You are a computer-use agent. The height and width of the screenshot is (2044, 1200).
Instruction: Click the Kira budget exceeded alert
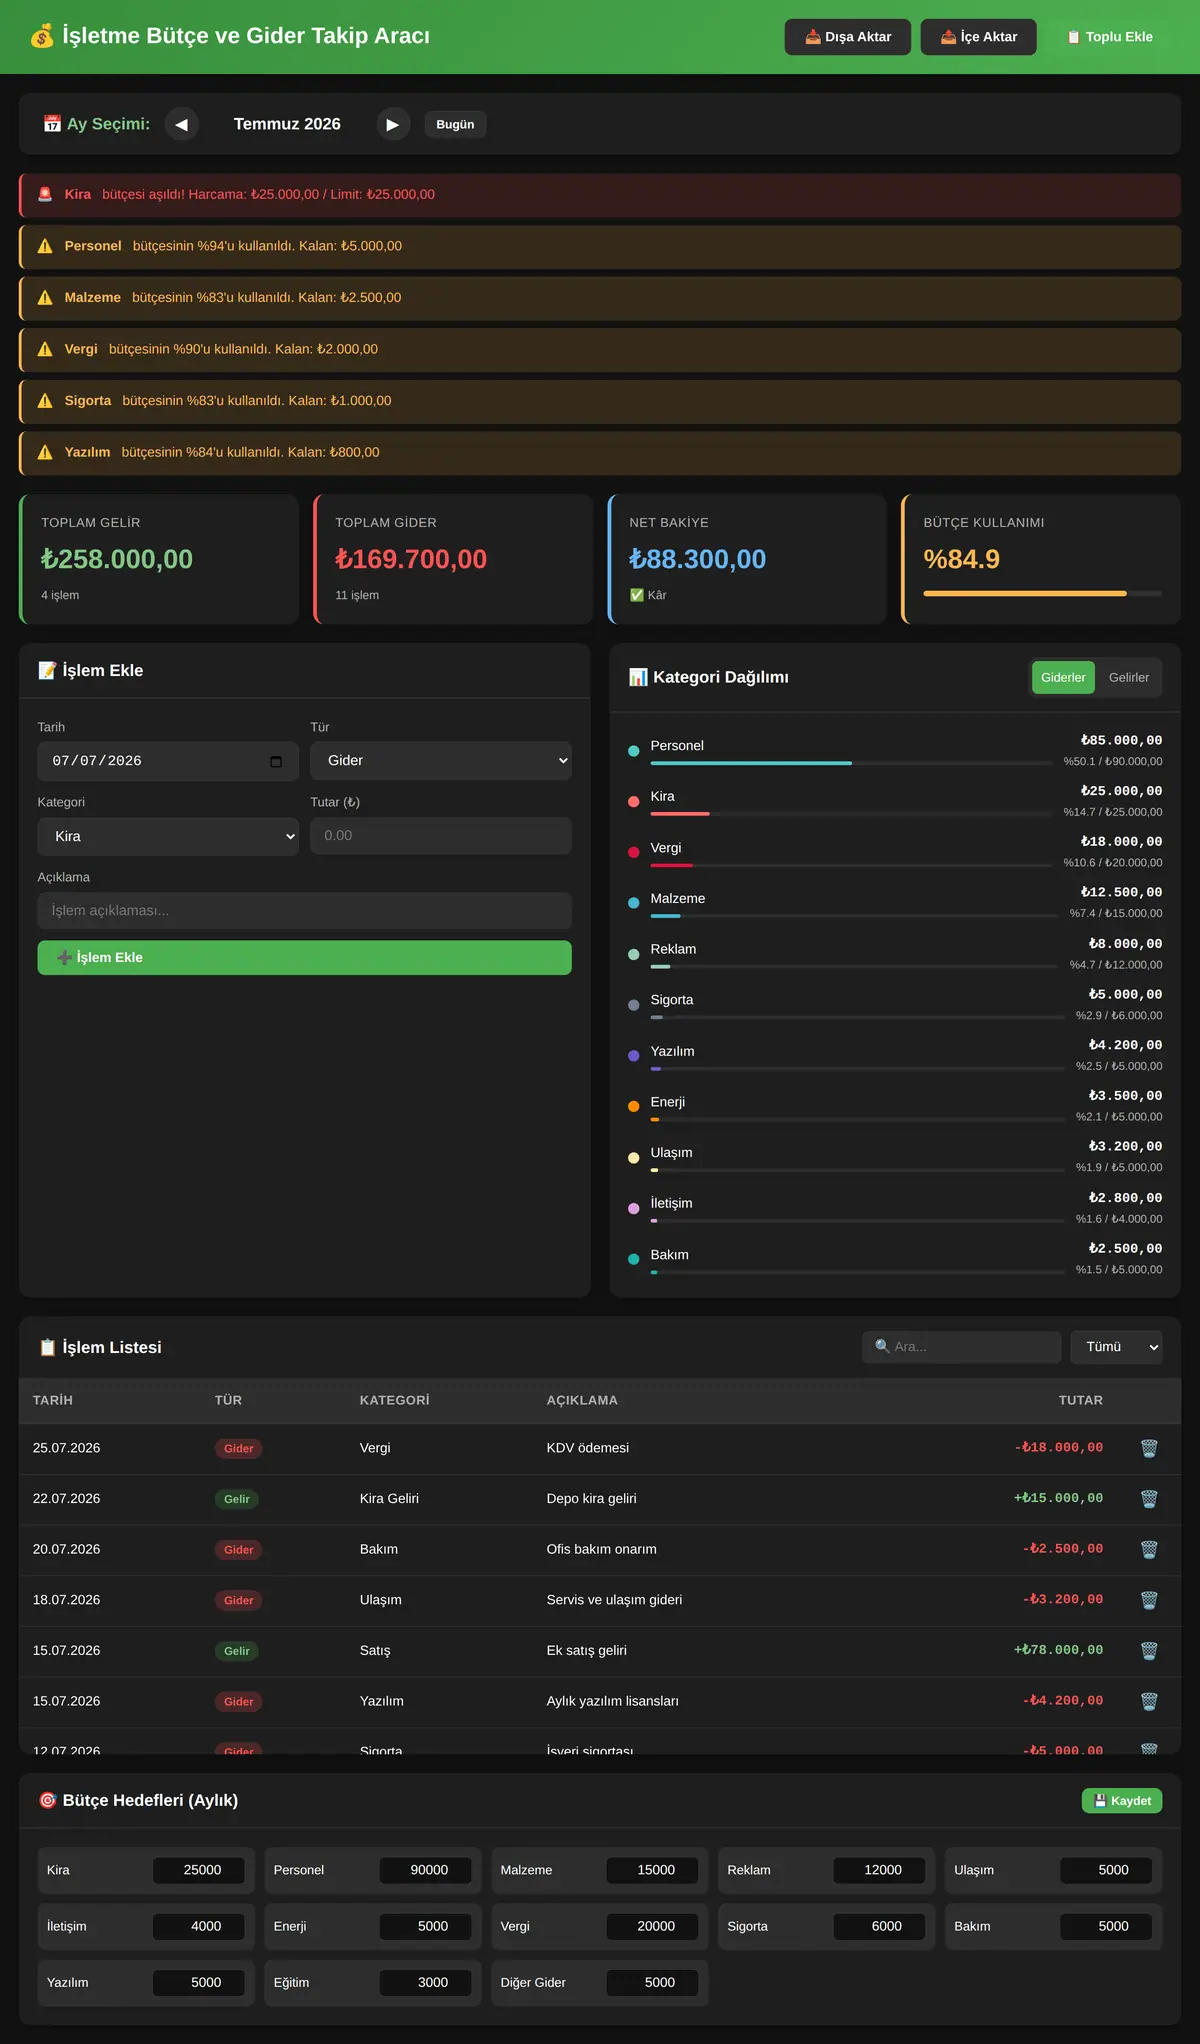click(x=600, y=195)
